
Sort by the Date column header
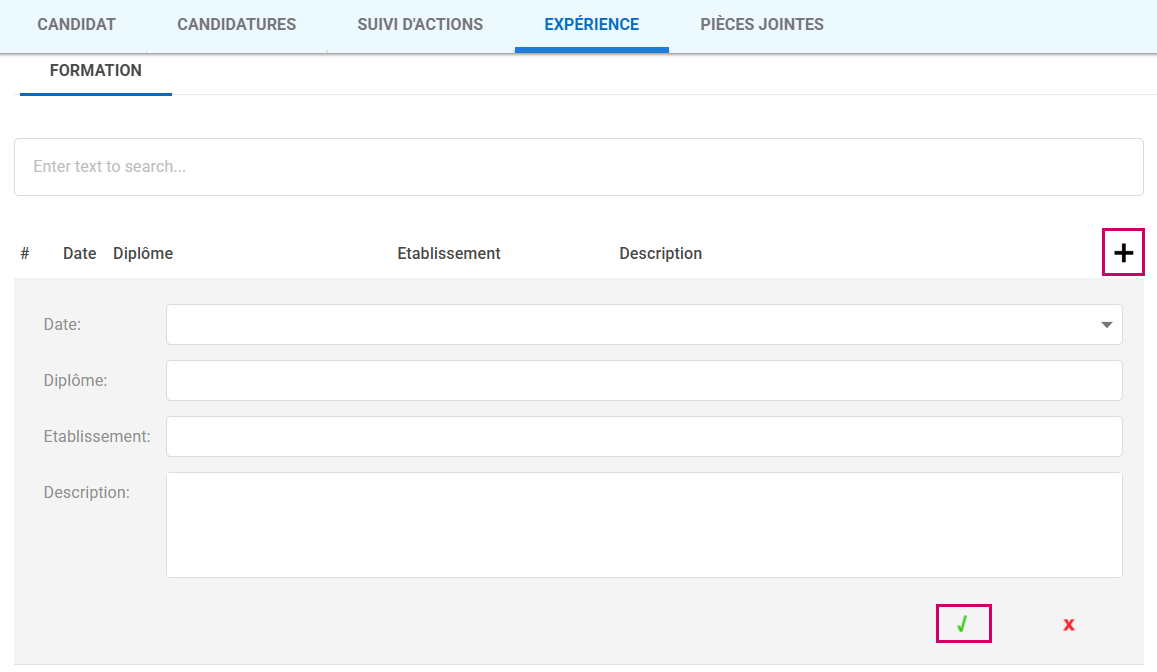coord(79,254)
